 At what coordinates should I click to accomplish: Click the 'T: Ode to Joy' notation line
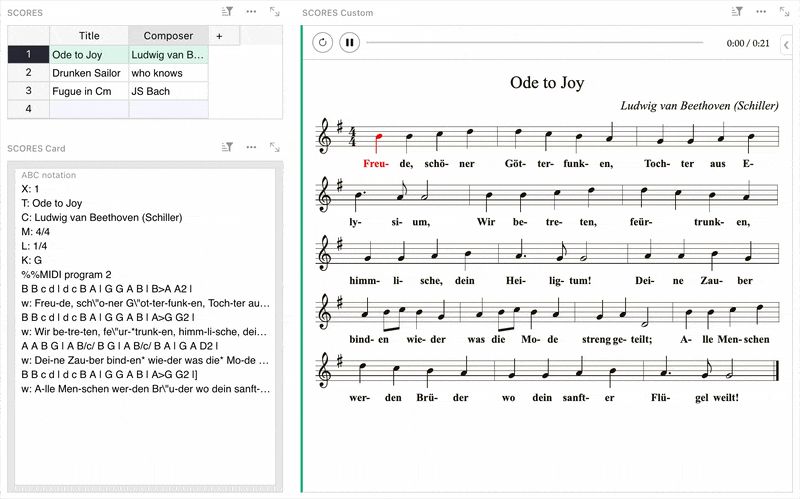52,203
